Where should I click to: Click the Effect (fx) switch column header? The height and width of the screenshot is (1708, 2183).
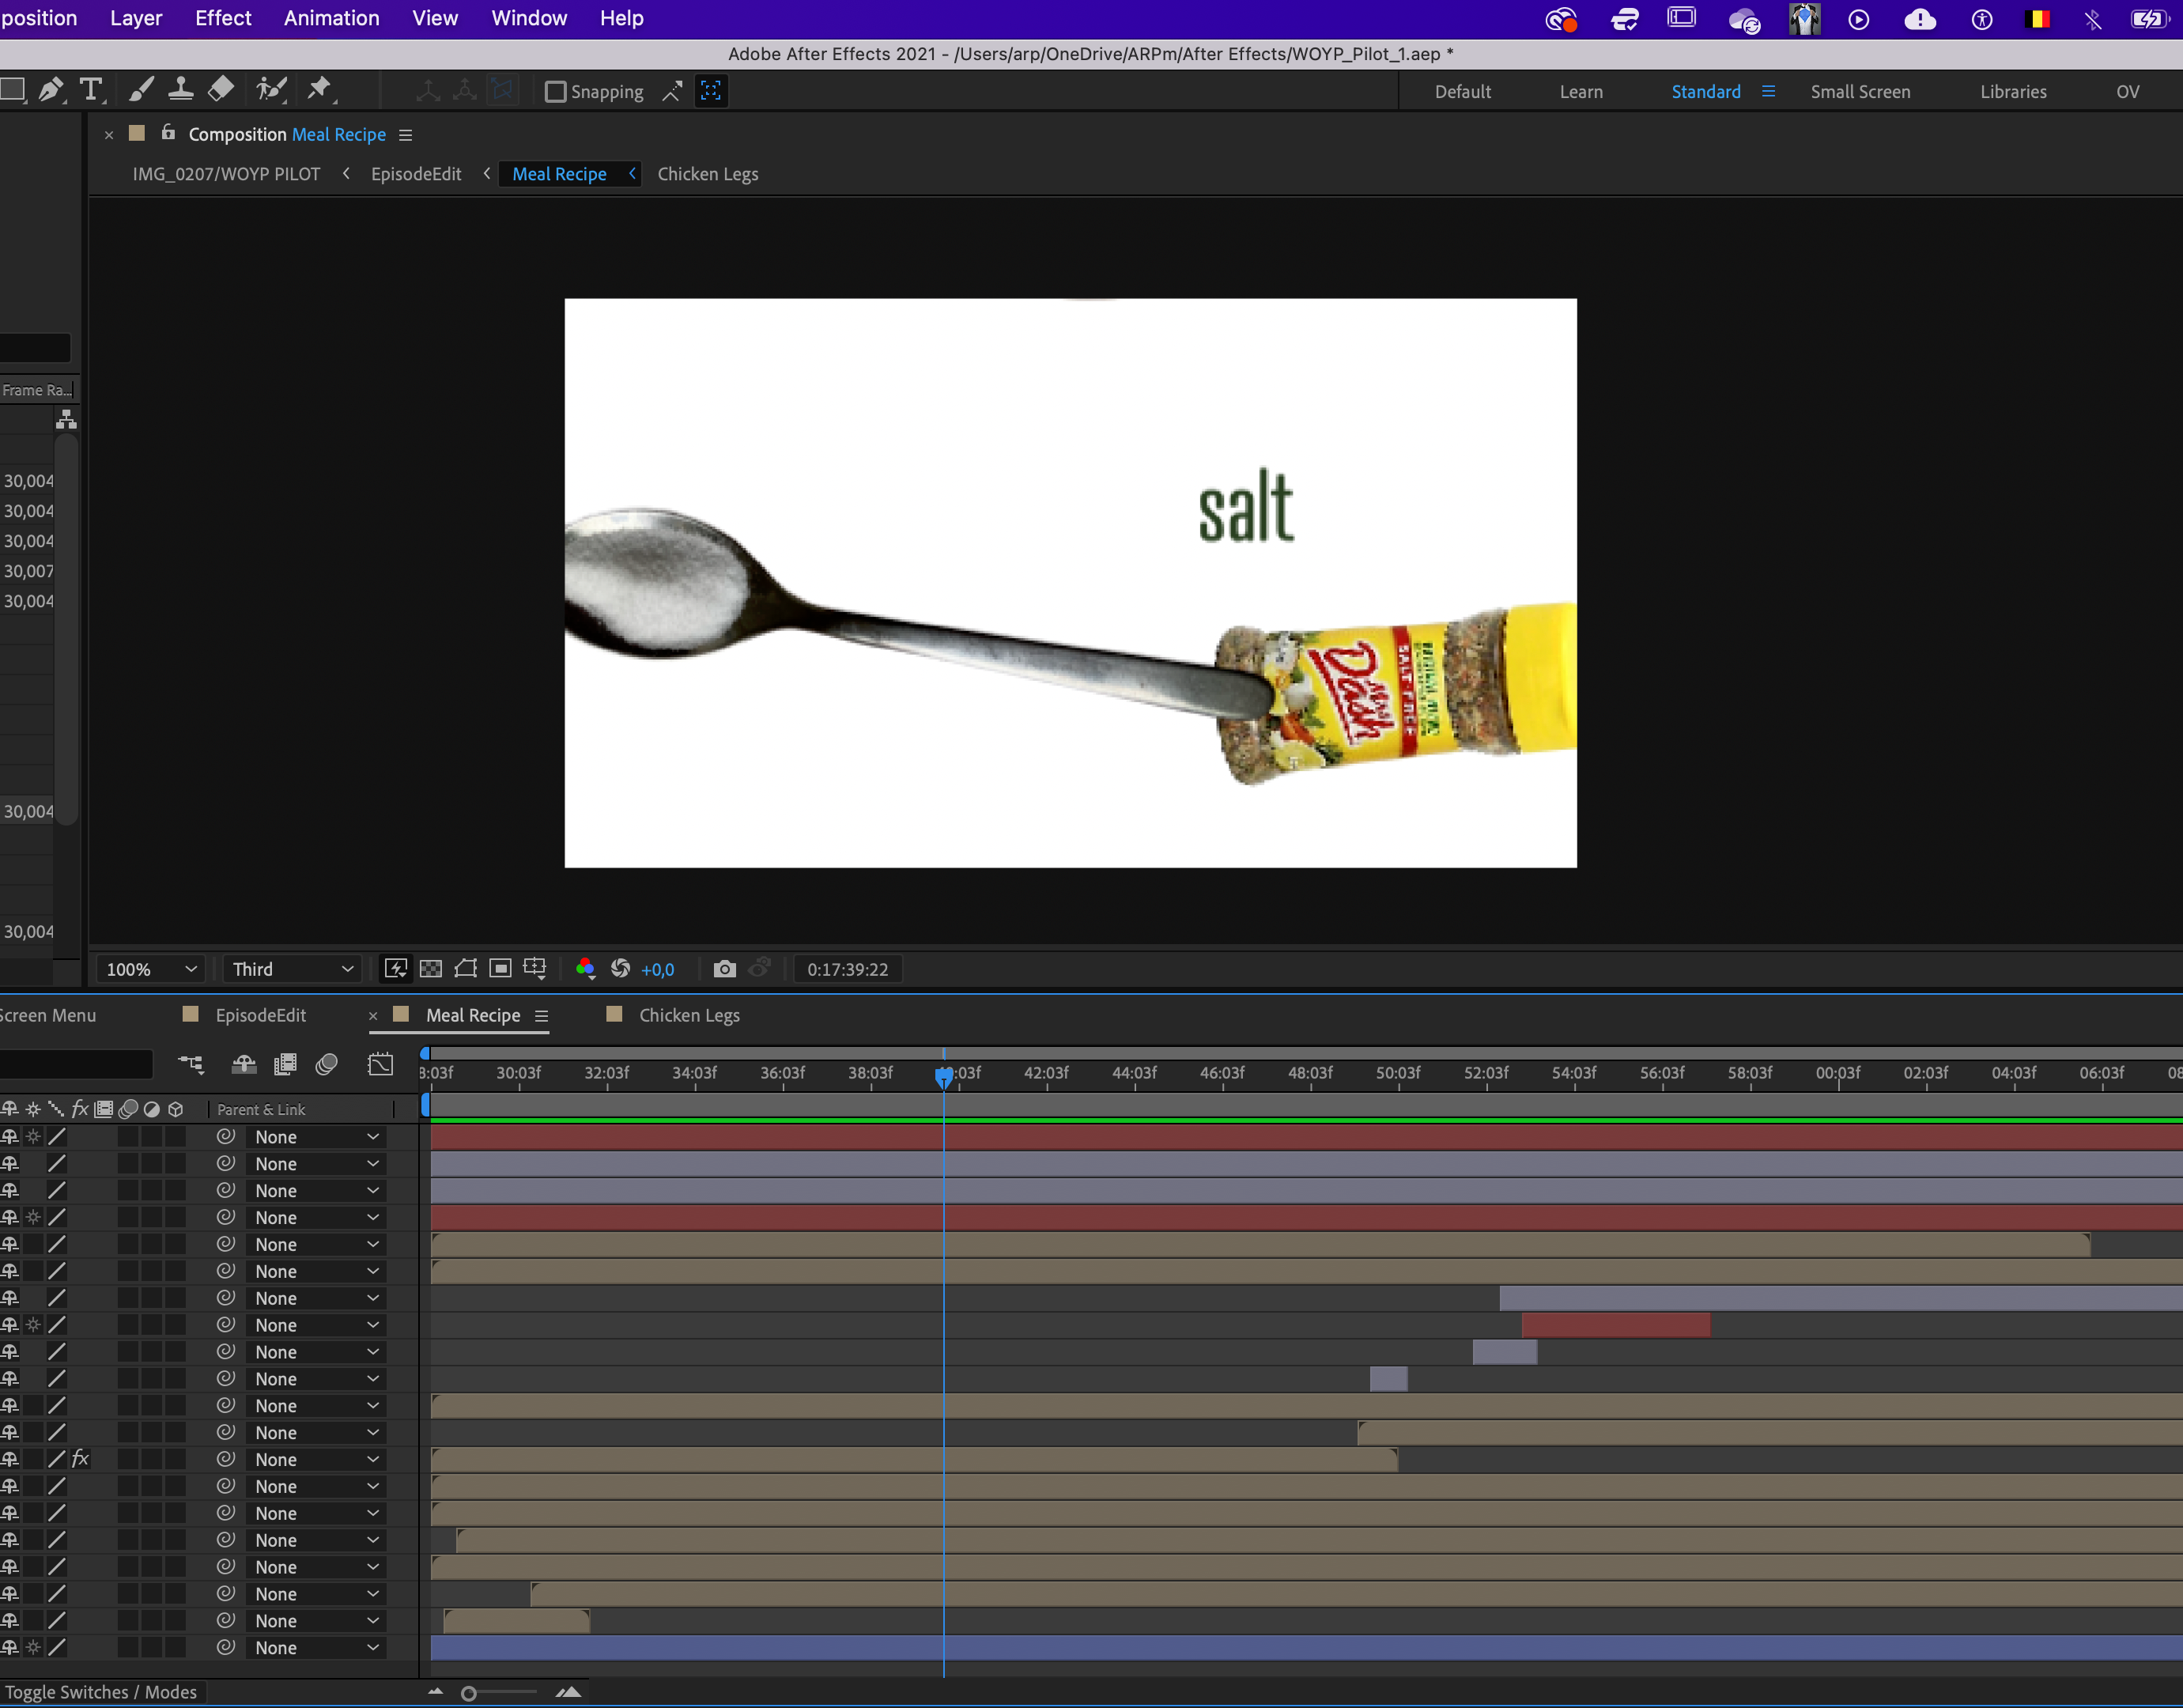click(80, 1109)
